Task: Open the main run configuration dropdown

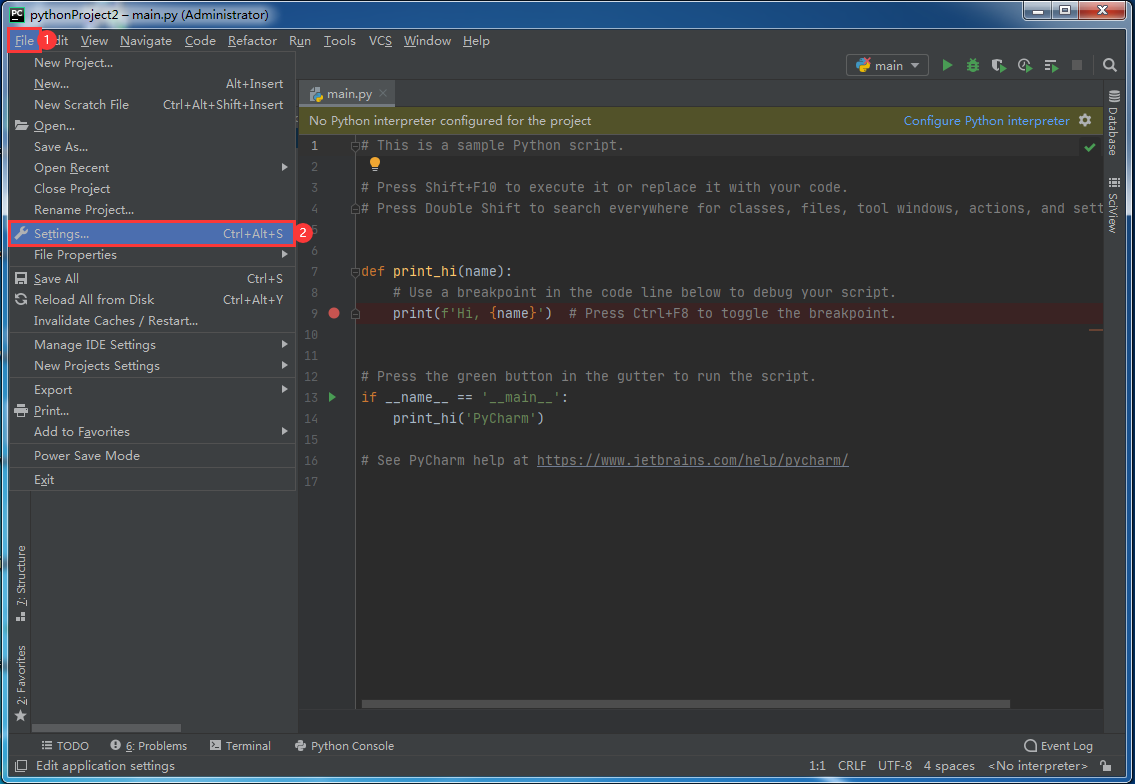Action: (x=888, y=64)
